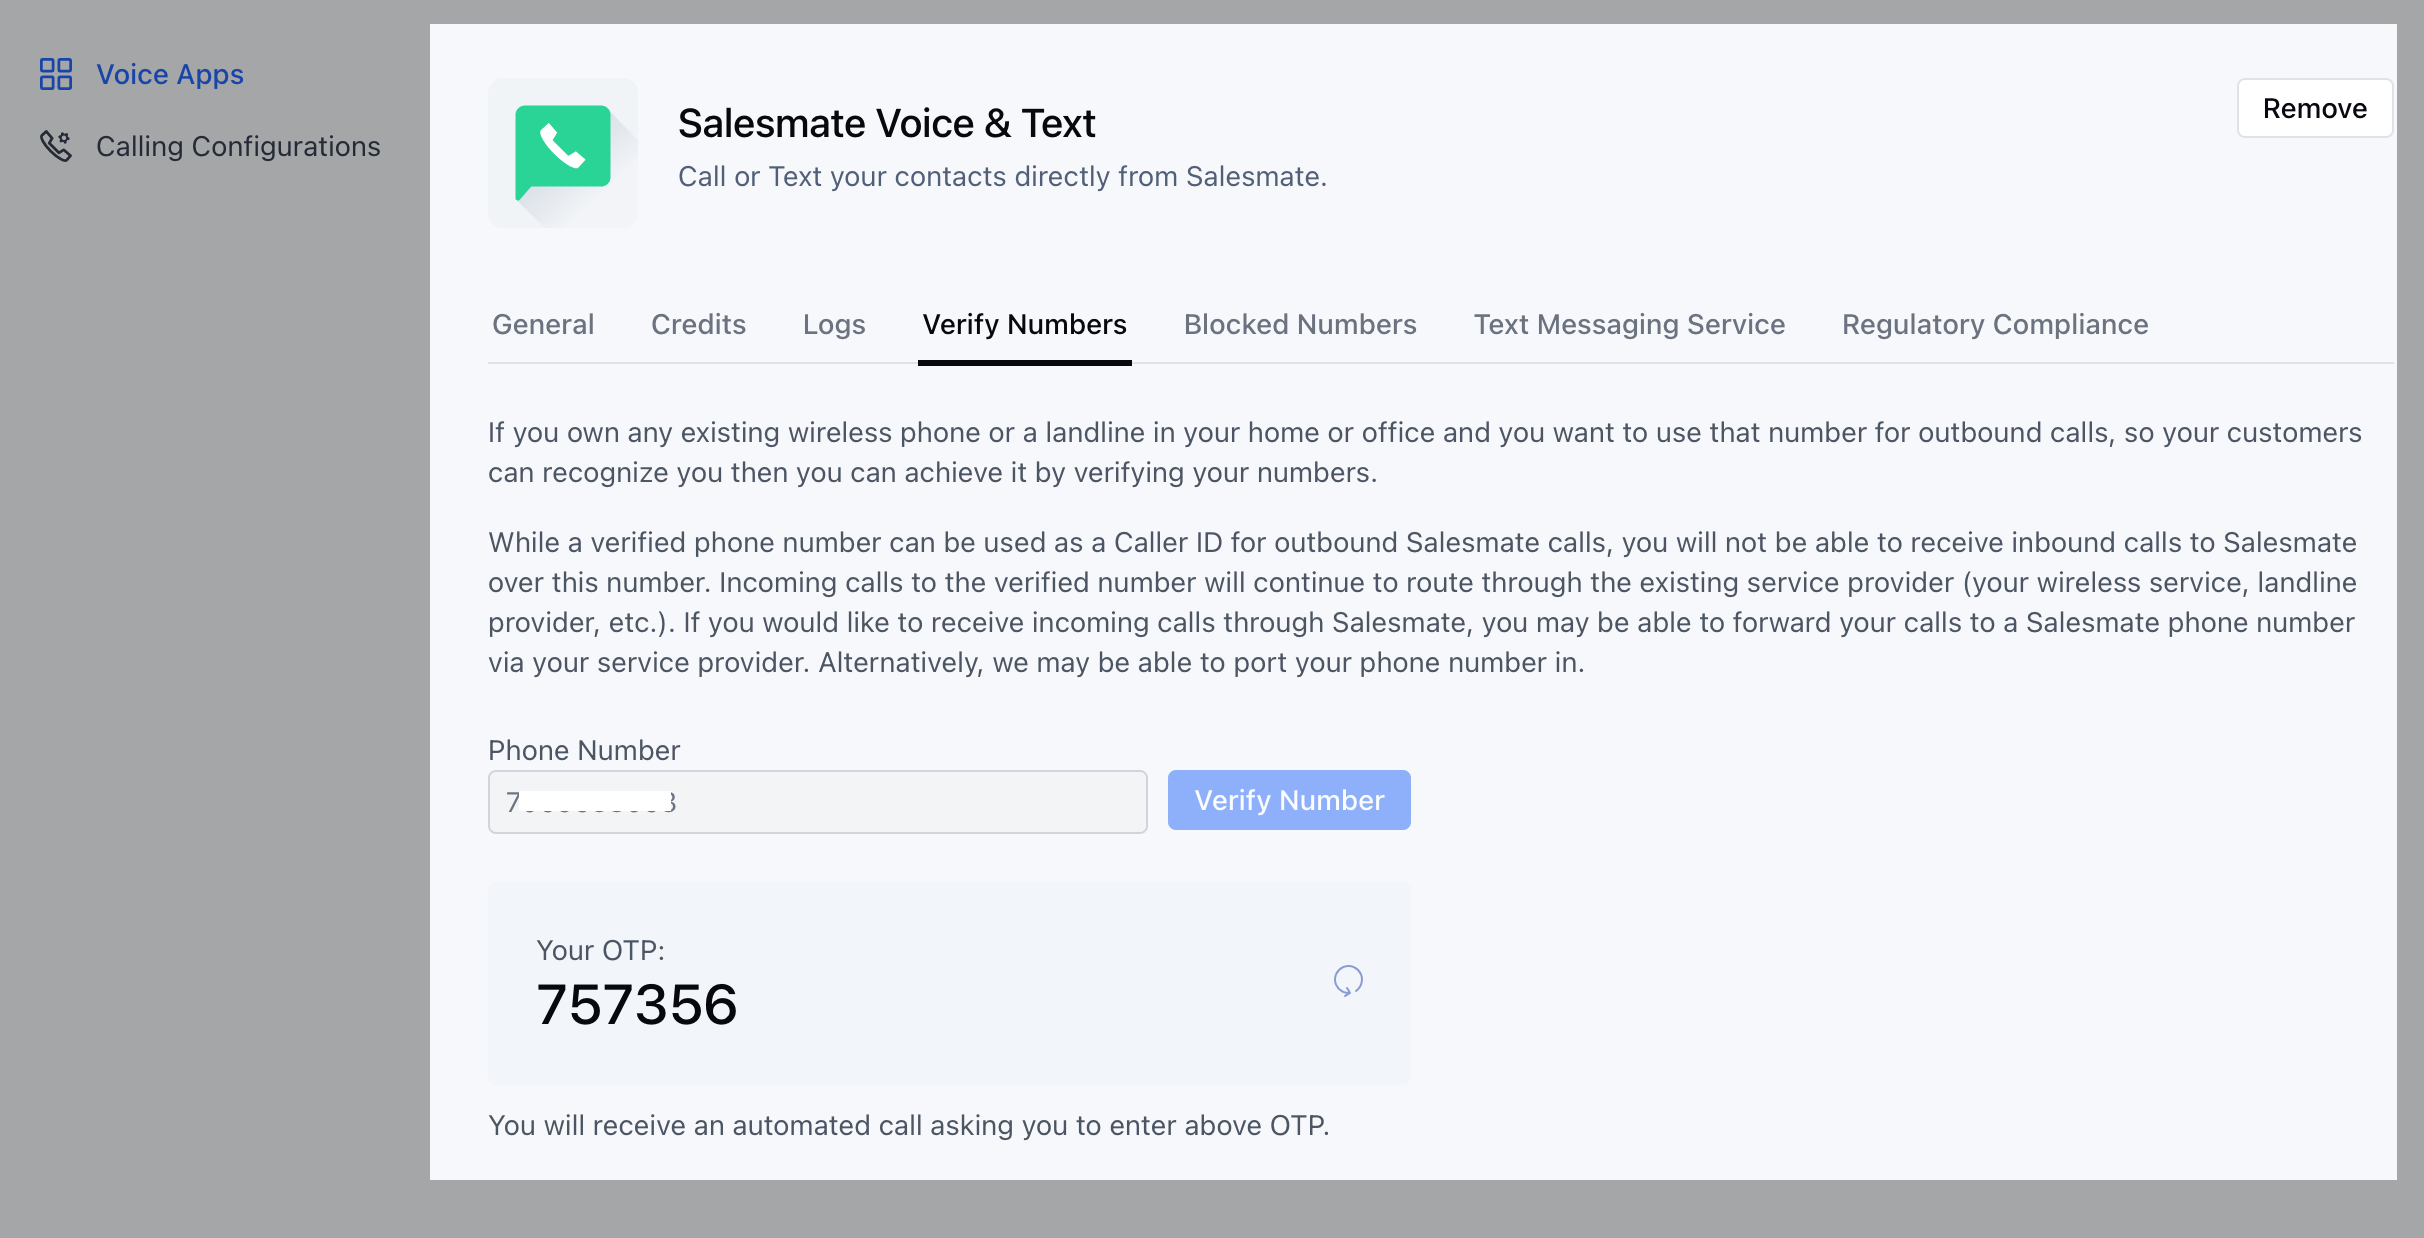
Task: View the Regulatory Compliance tab
Action: pyautogui.click(x=1995, y=324)
